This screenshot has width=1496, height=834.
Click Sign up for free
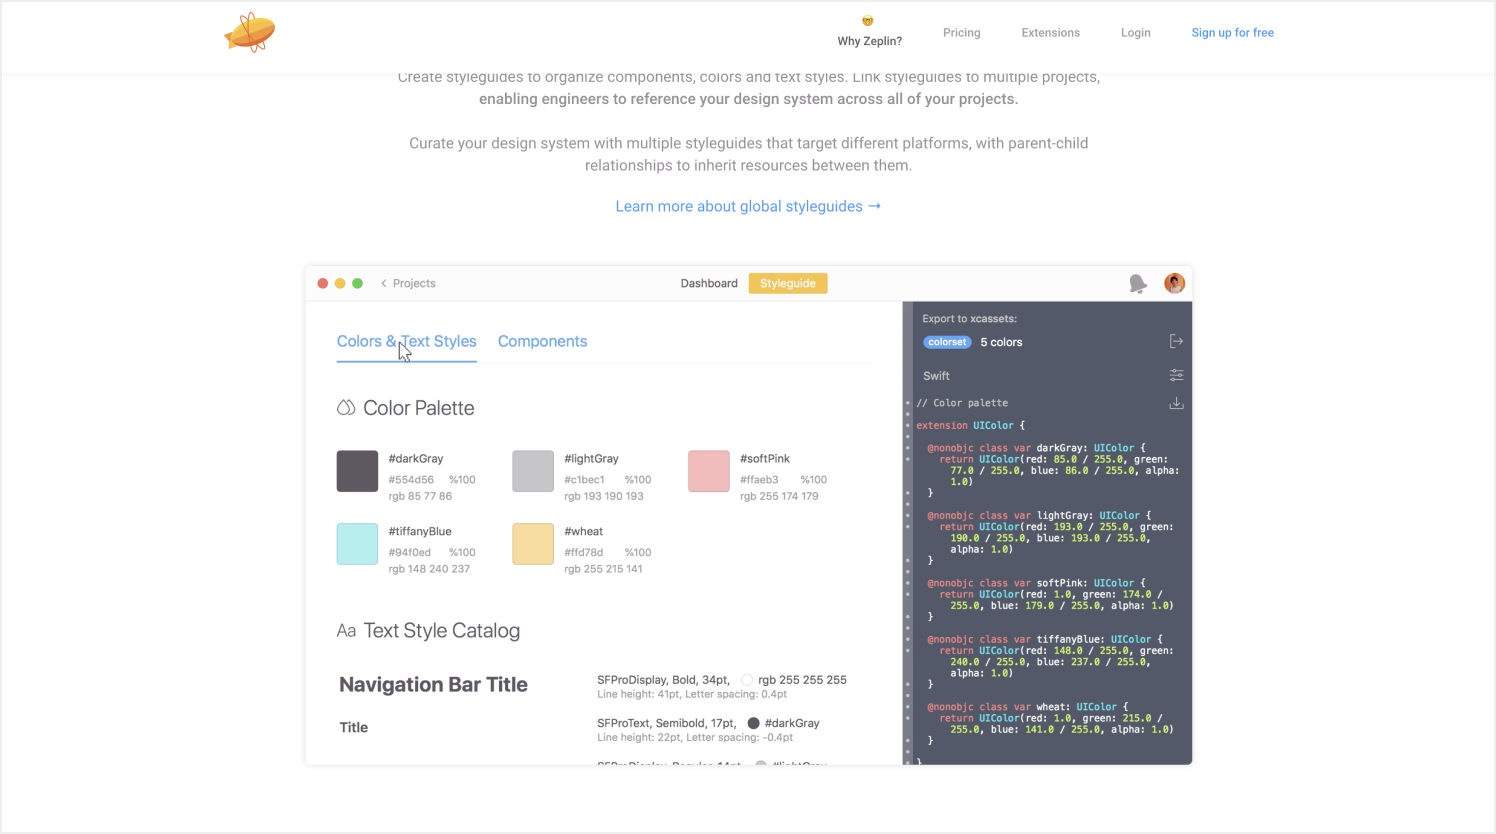tap(1232, 33)
